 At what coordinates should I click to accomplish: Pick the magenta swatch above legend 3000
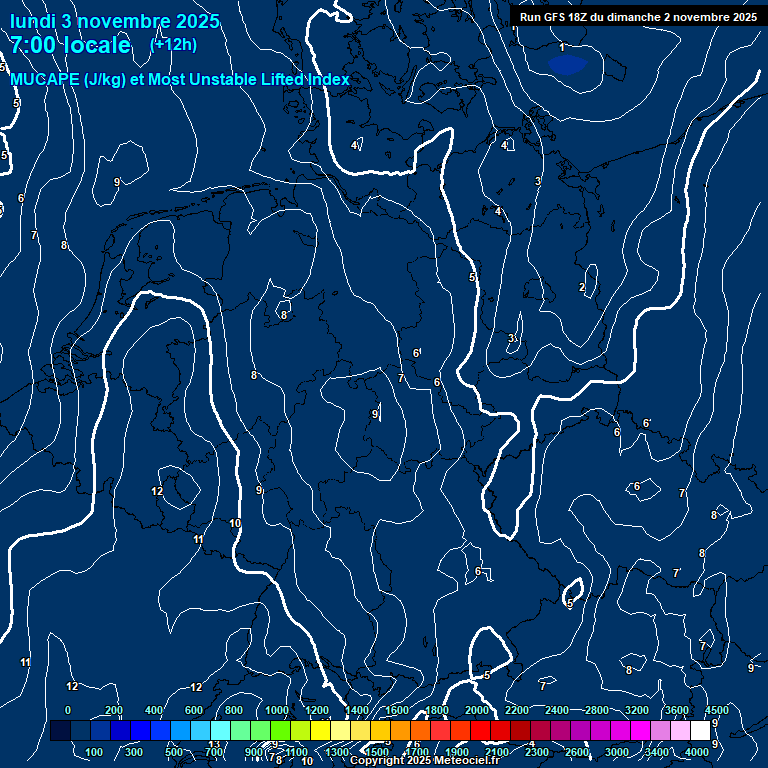pos(620,731)
